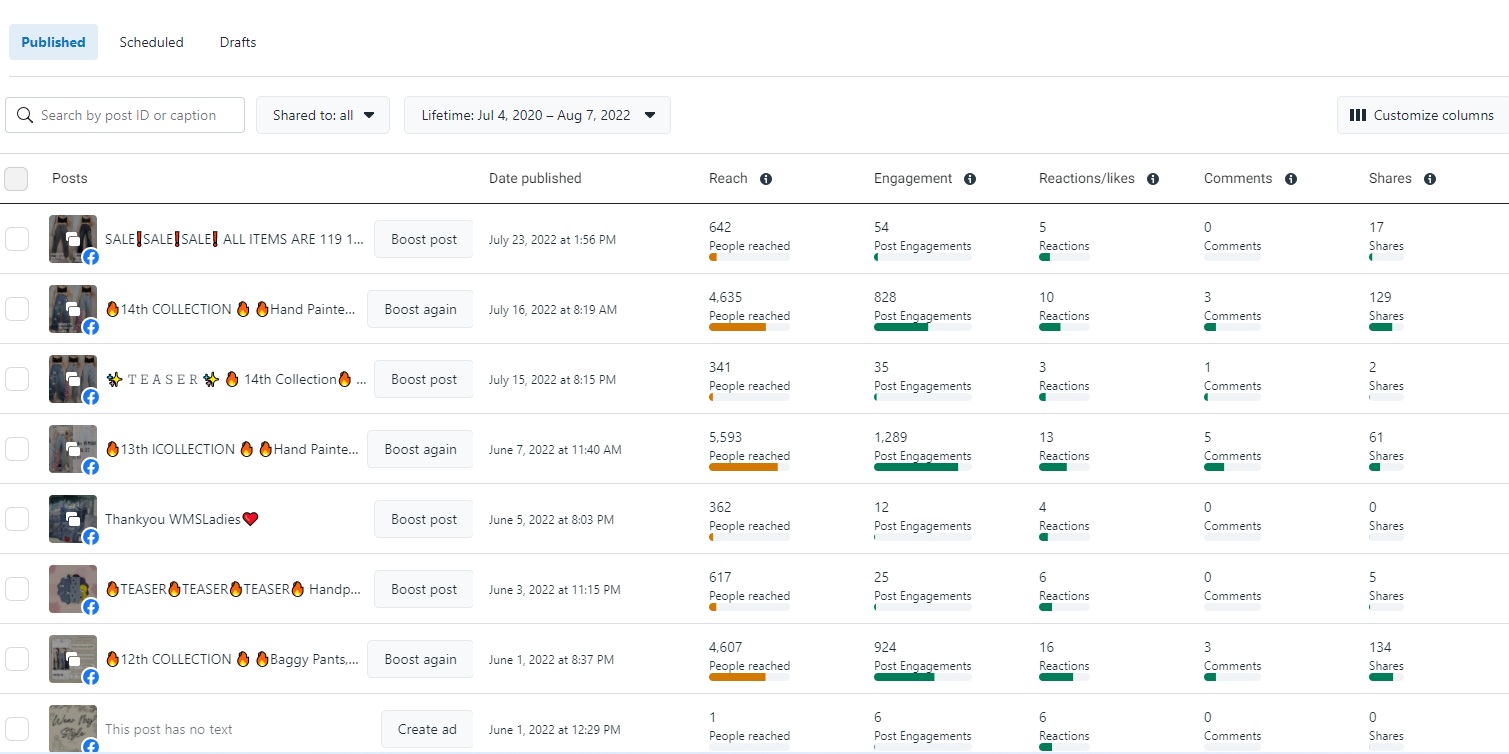Click Create ad for the no-text post
The image size is (1509, 754).
pos(427,729)
